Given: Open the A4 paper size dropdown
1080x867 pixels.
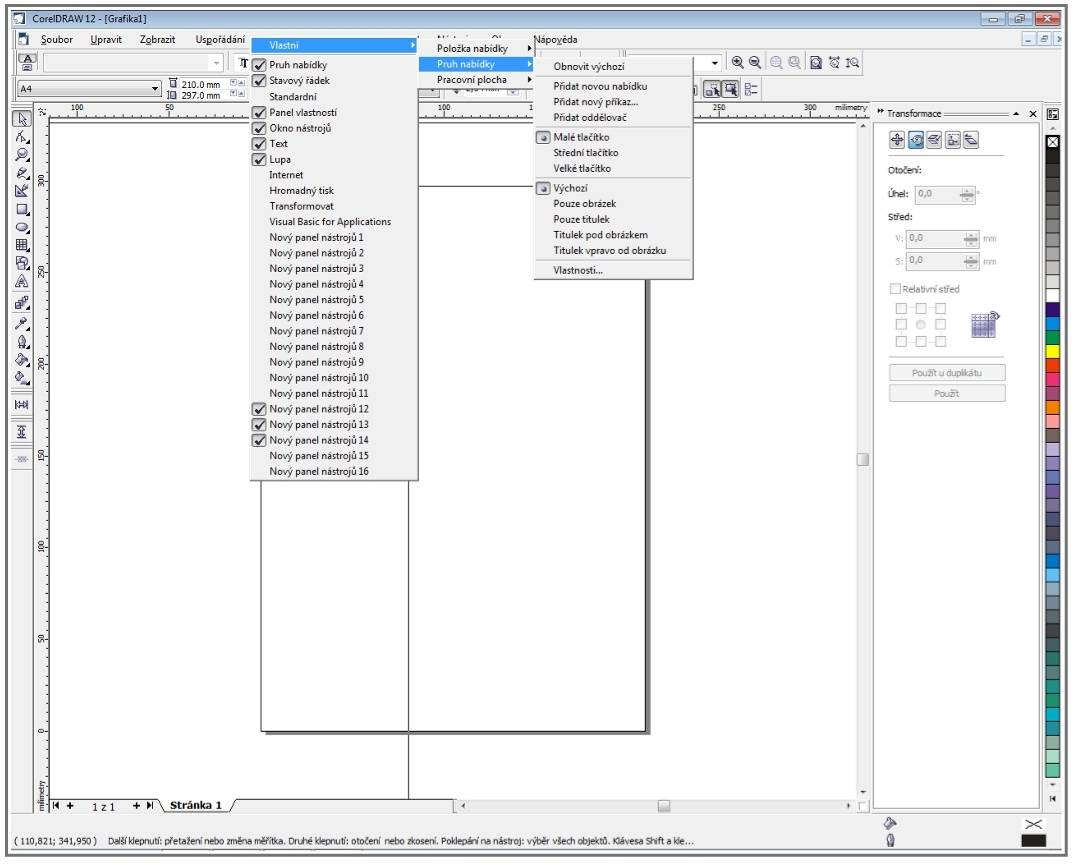Looking at the screenshot, I should 155,89.
